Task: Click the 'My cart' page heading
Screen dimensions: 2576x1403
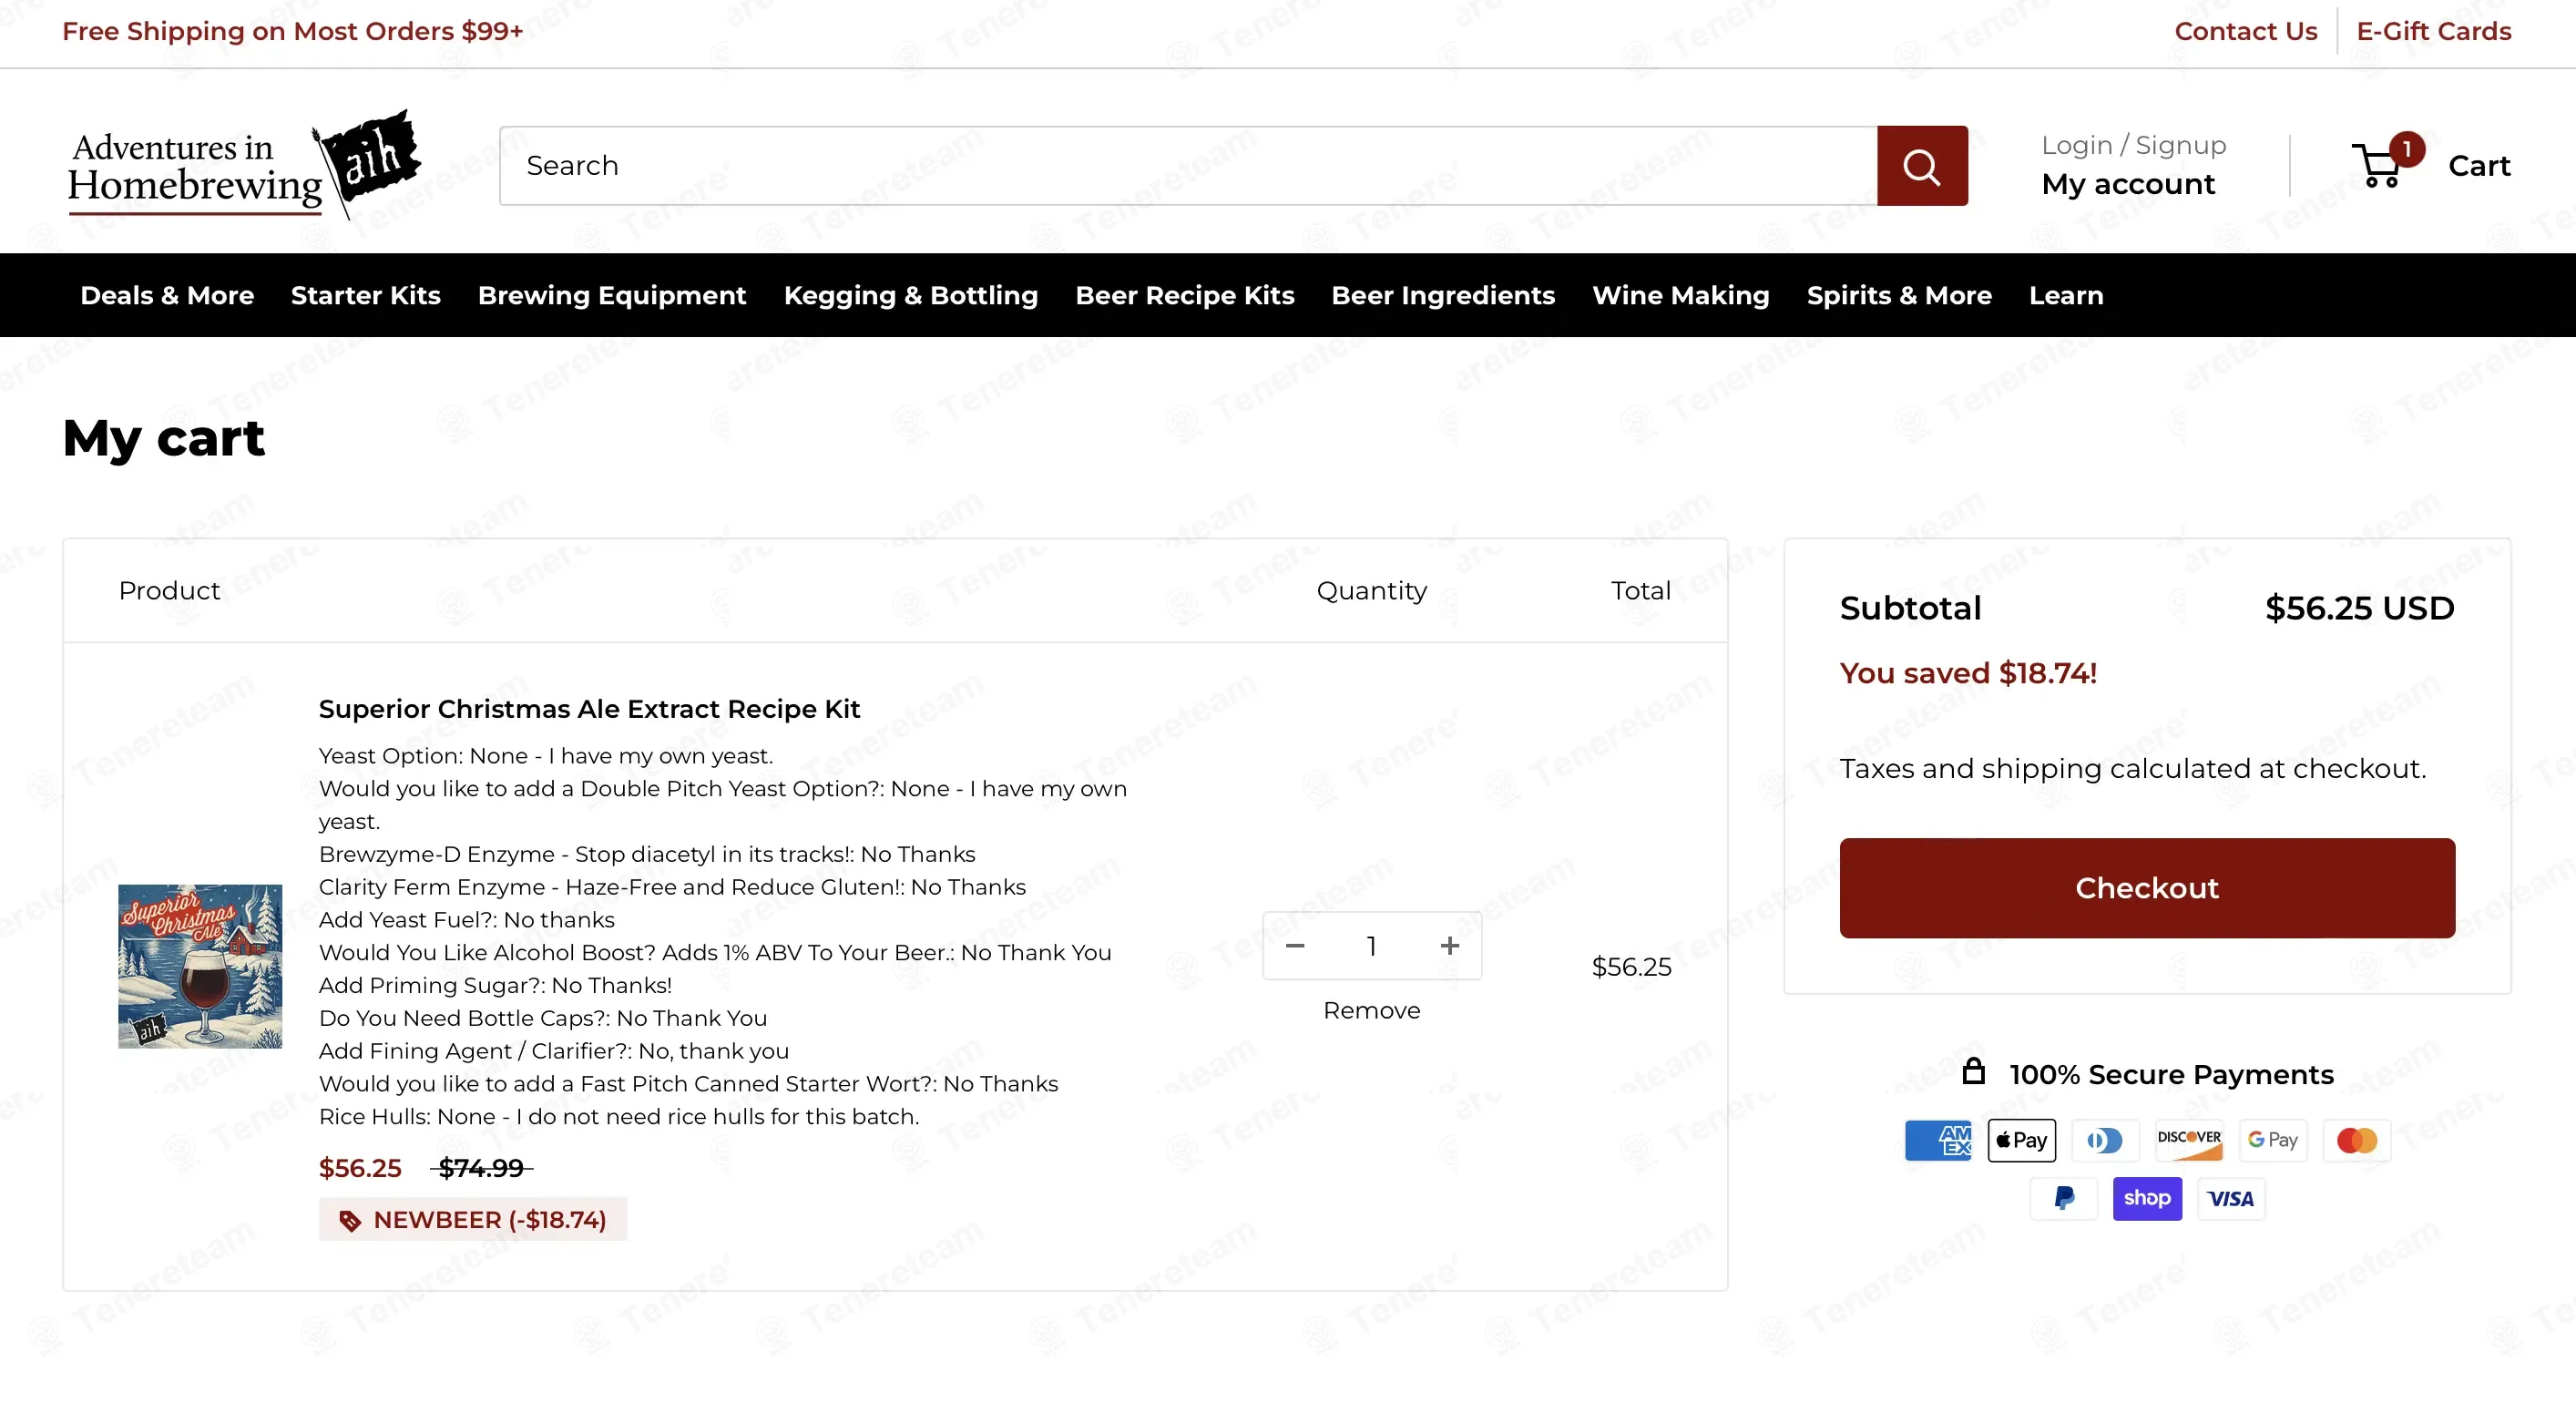Action: (164, 438)
